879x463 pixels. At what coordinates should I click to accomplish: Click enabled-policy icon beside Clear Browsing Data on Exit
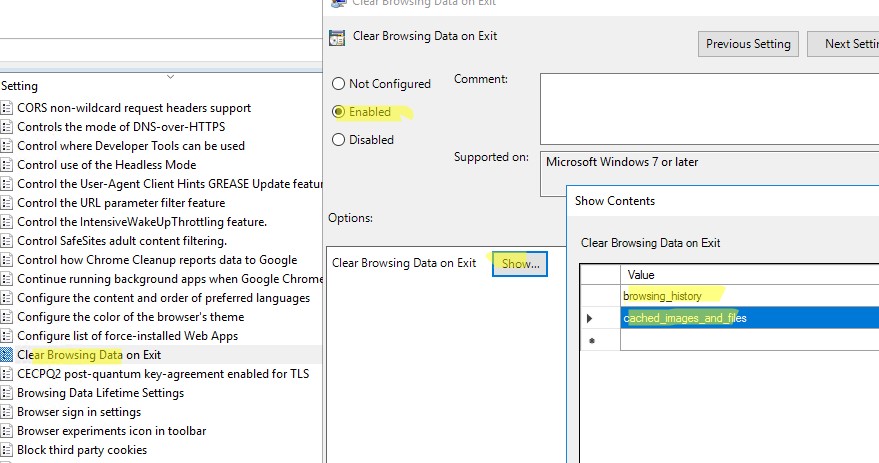(x=6, y=355)
